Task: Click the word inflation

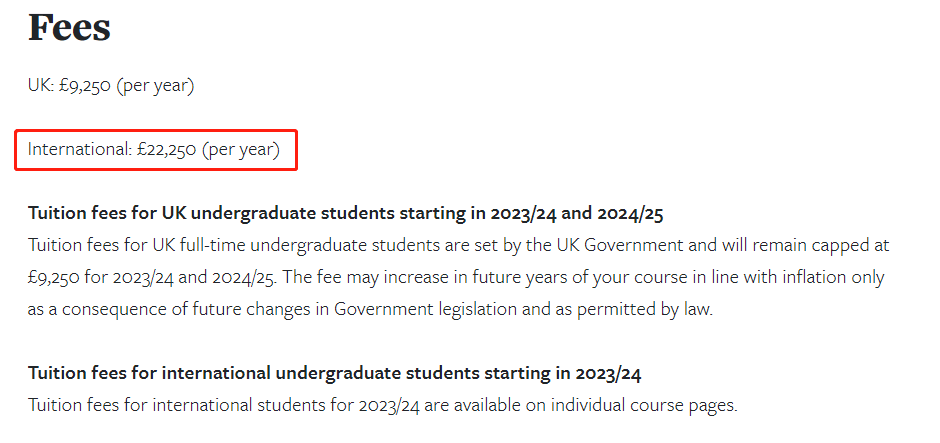Action: coord(820,278)
